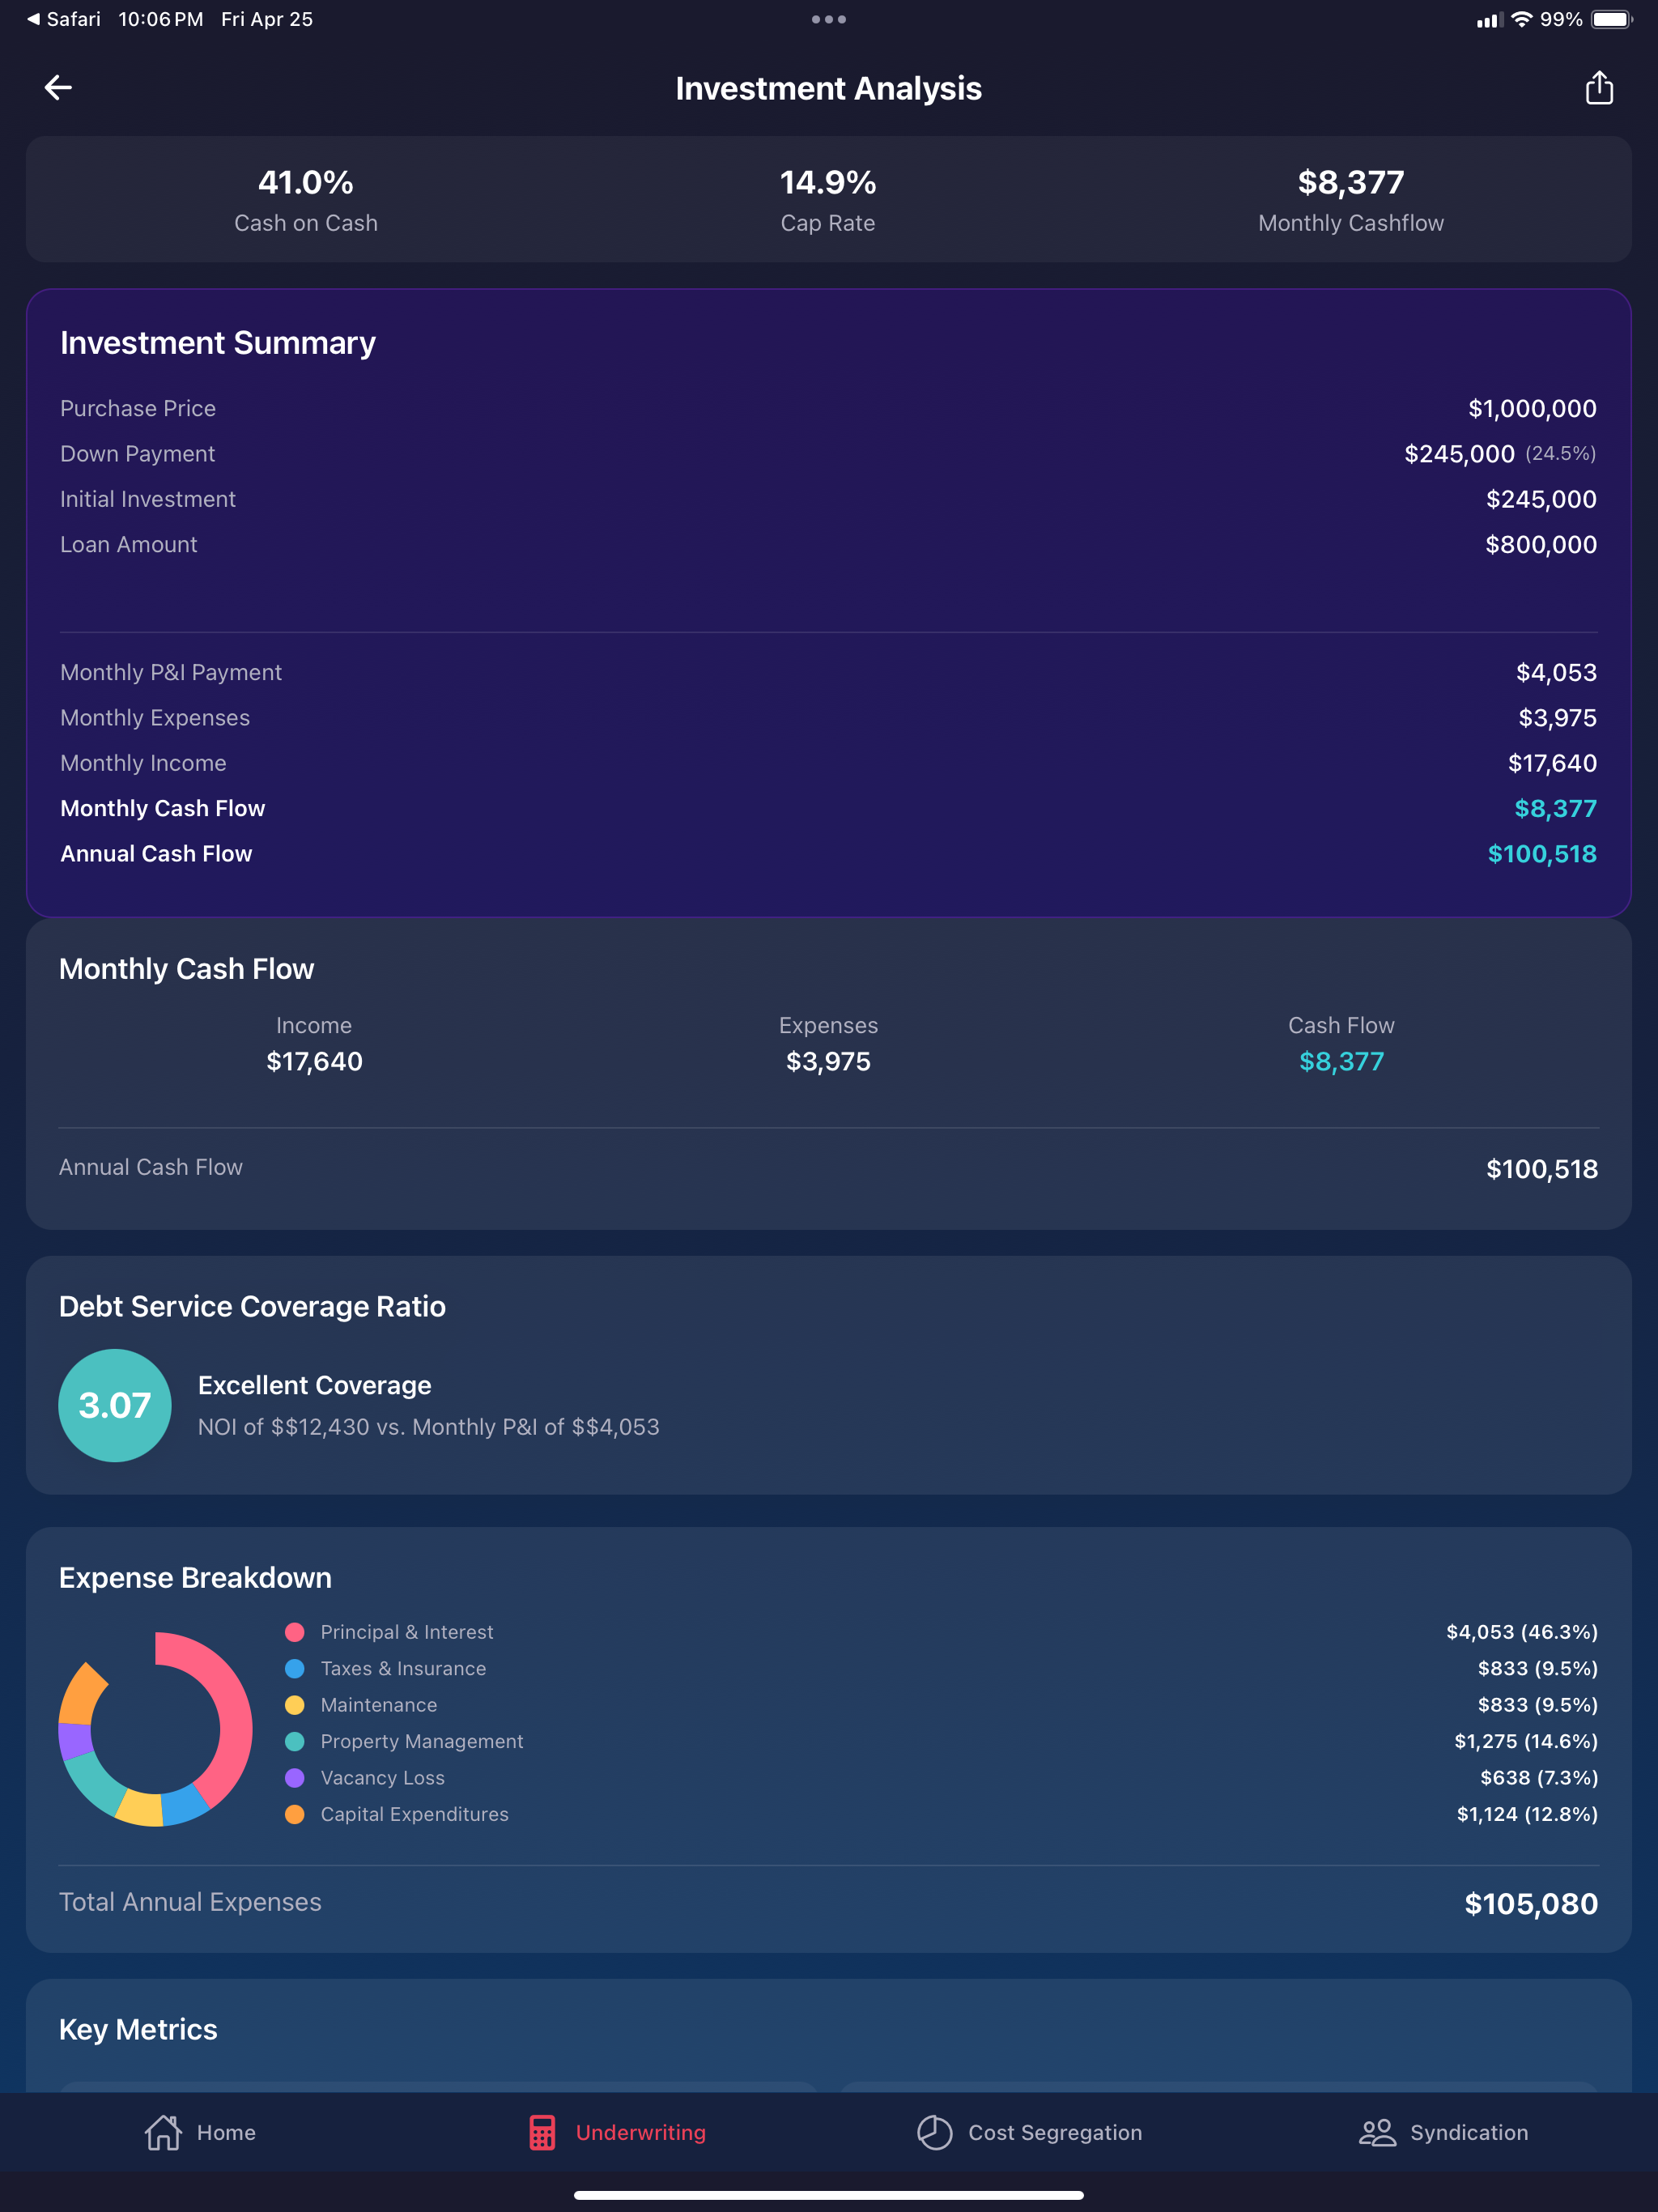This screenshot has height=2212, width=1658.
Task: Tap the share icon top right
Action: coord(1599,88)
